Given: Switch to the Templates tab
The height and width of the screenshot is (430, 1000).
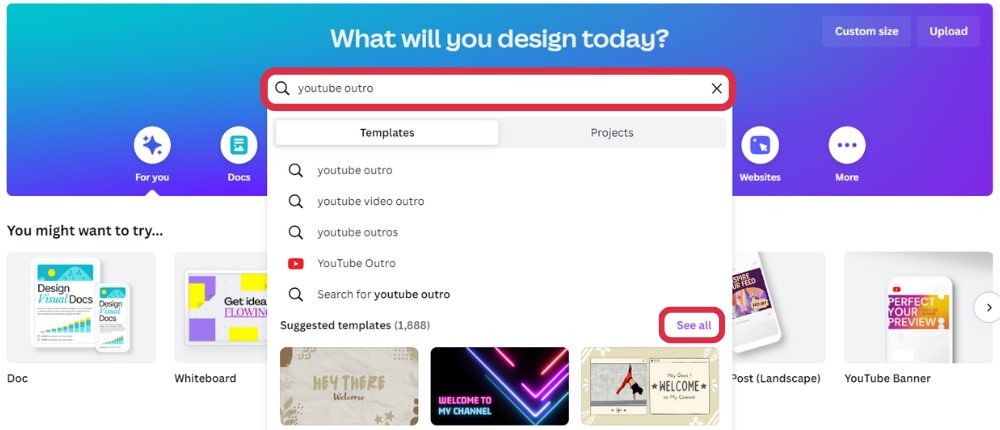Looking at the screenshot, I should [387, 133].
